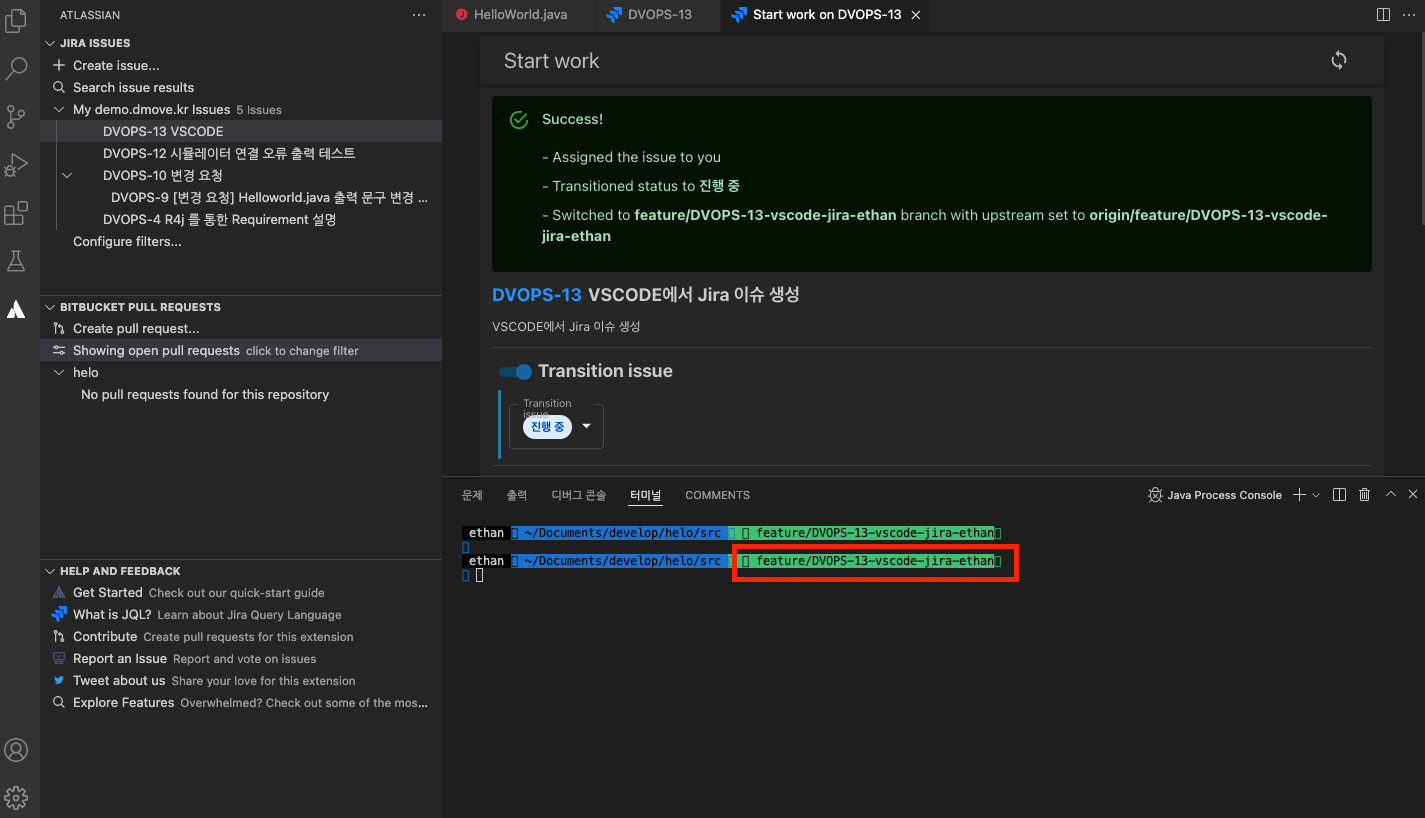The height and width of the screenshot is (818, 1425).
Task: Refresh the Start work webview
Action: 1339,60
